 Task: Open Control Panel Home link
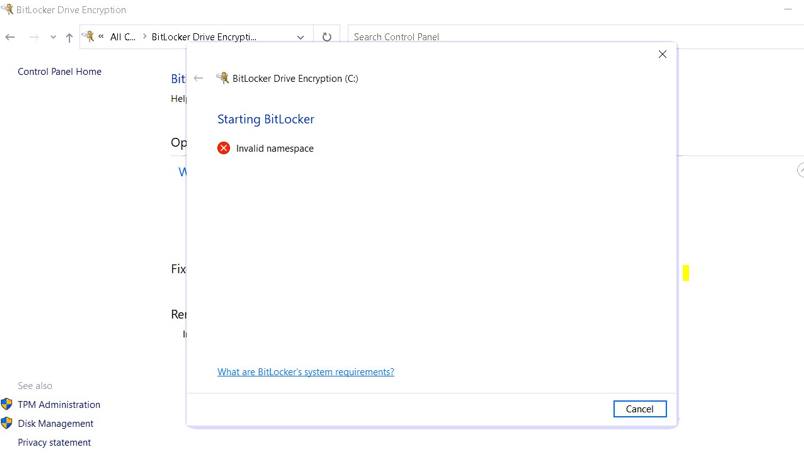coord(59,72)
